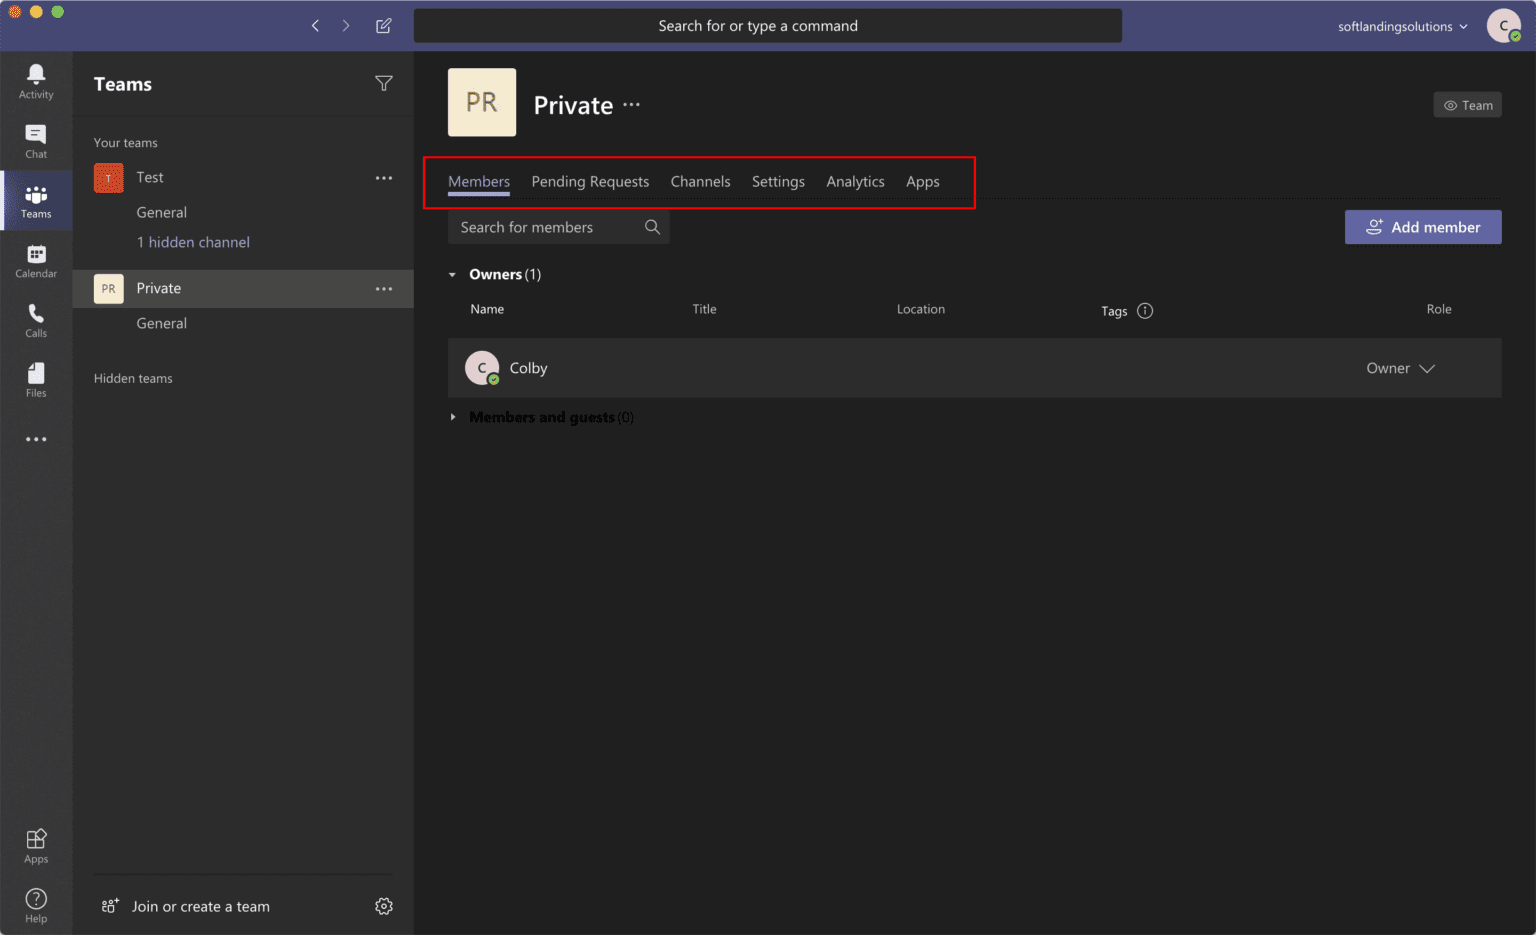Click the Add member button
This screenshot has height=935, width=1536.
click(x=1422, y=227)
